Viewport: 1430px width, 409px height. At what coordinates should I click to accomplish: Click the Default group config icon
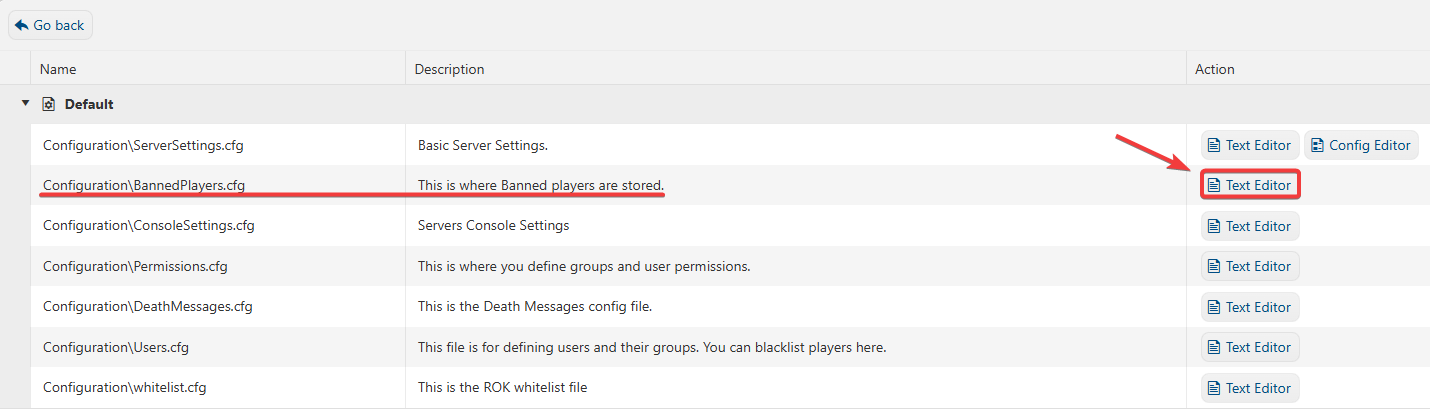click(48, 104)
